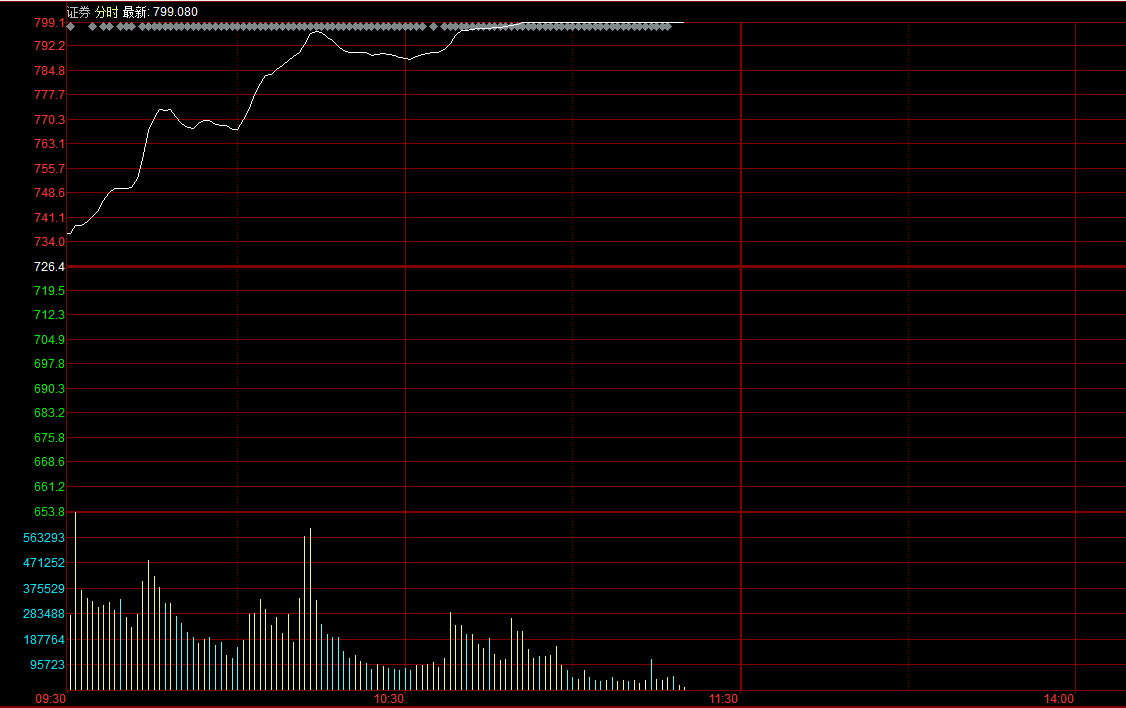Image resolution: width=1126 pixels, height=708 pixels.
Task: Select price axis label 704.9
Action: pos(50,340)
